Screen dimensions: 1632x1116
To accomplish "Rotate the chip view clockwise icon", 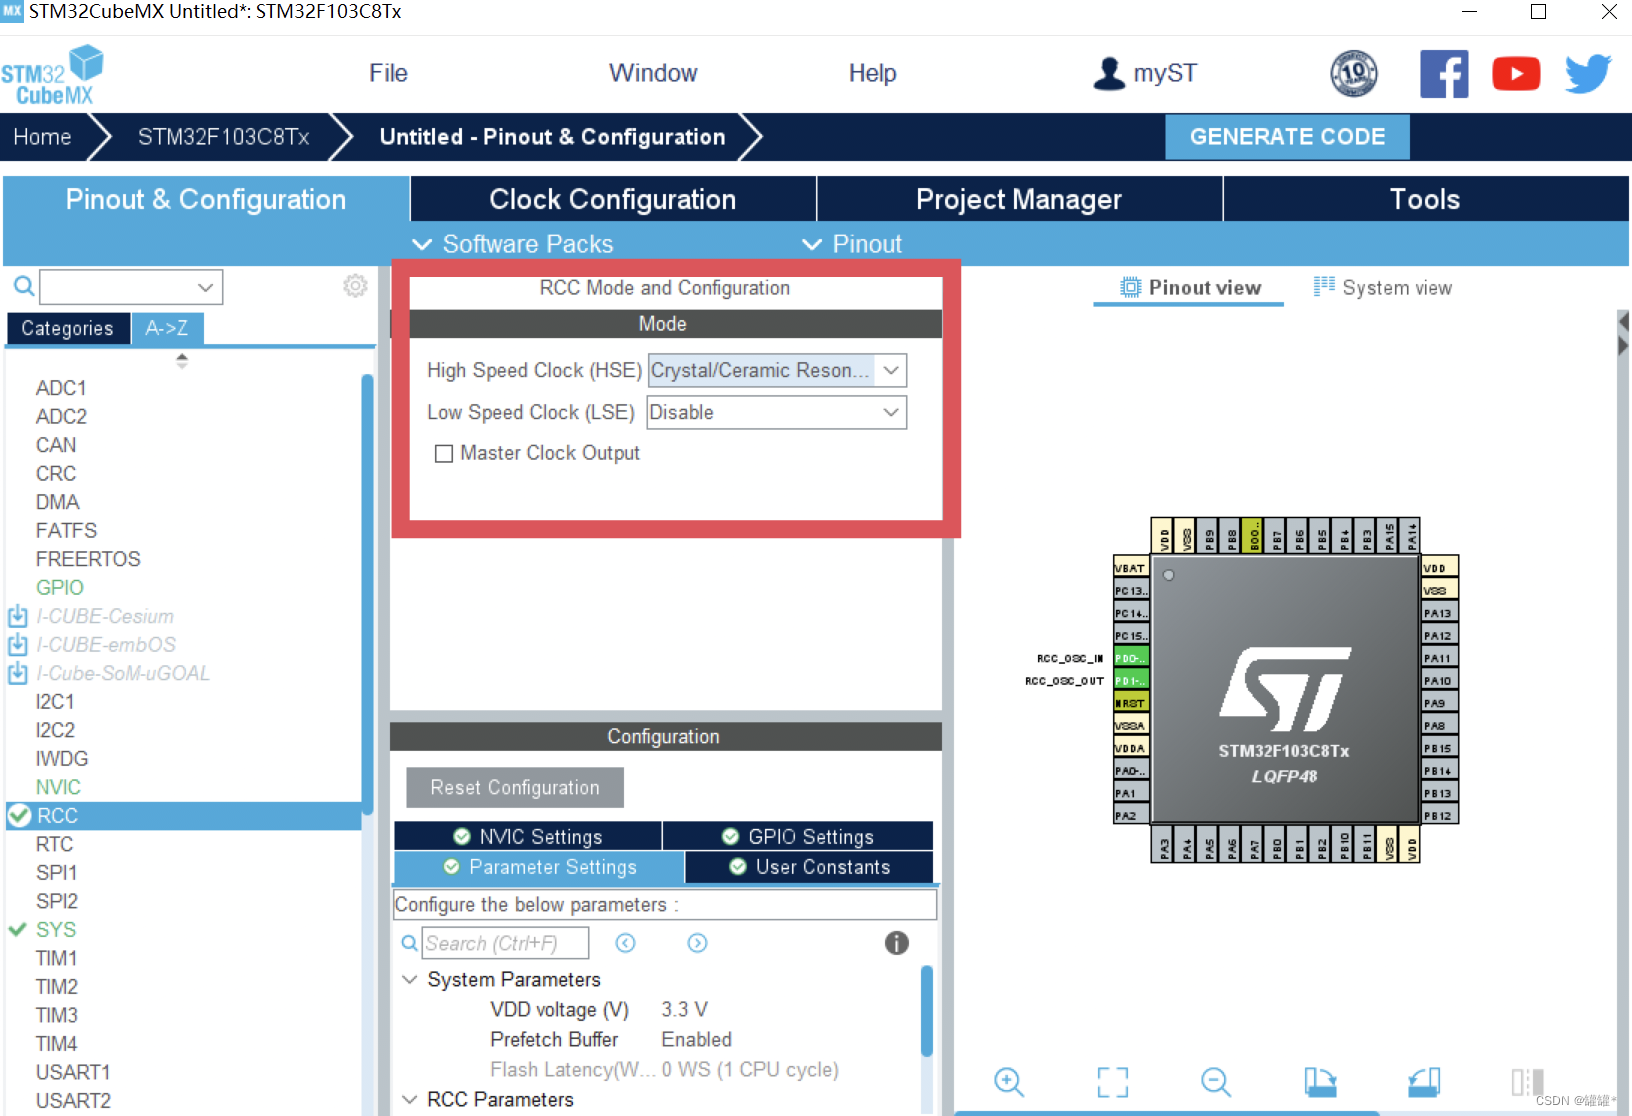I will coord(1320,1082).
